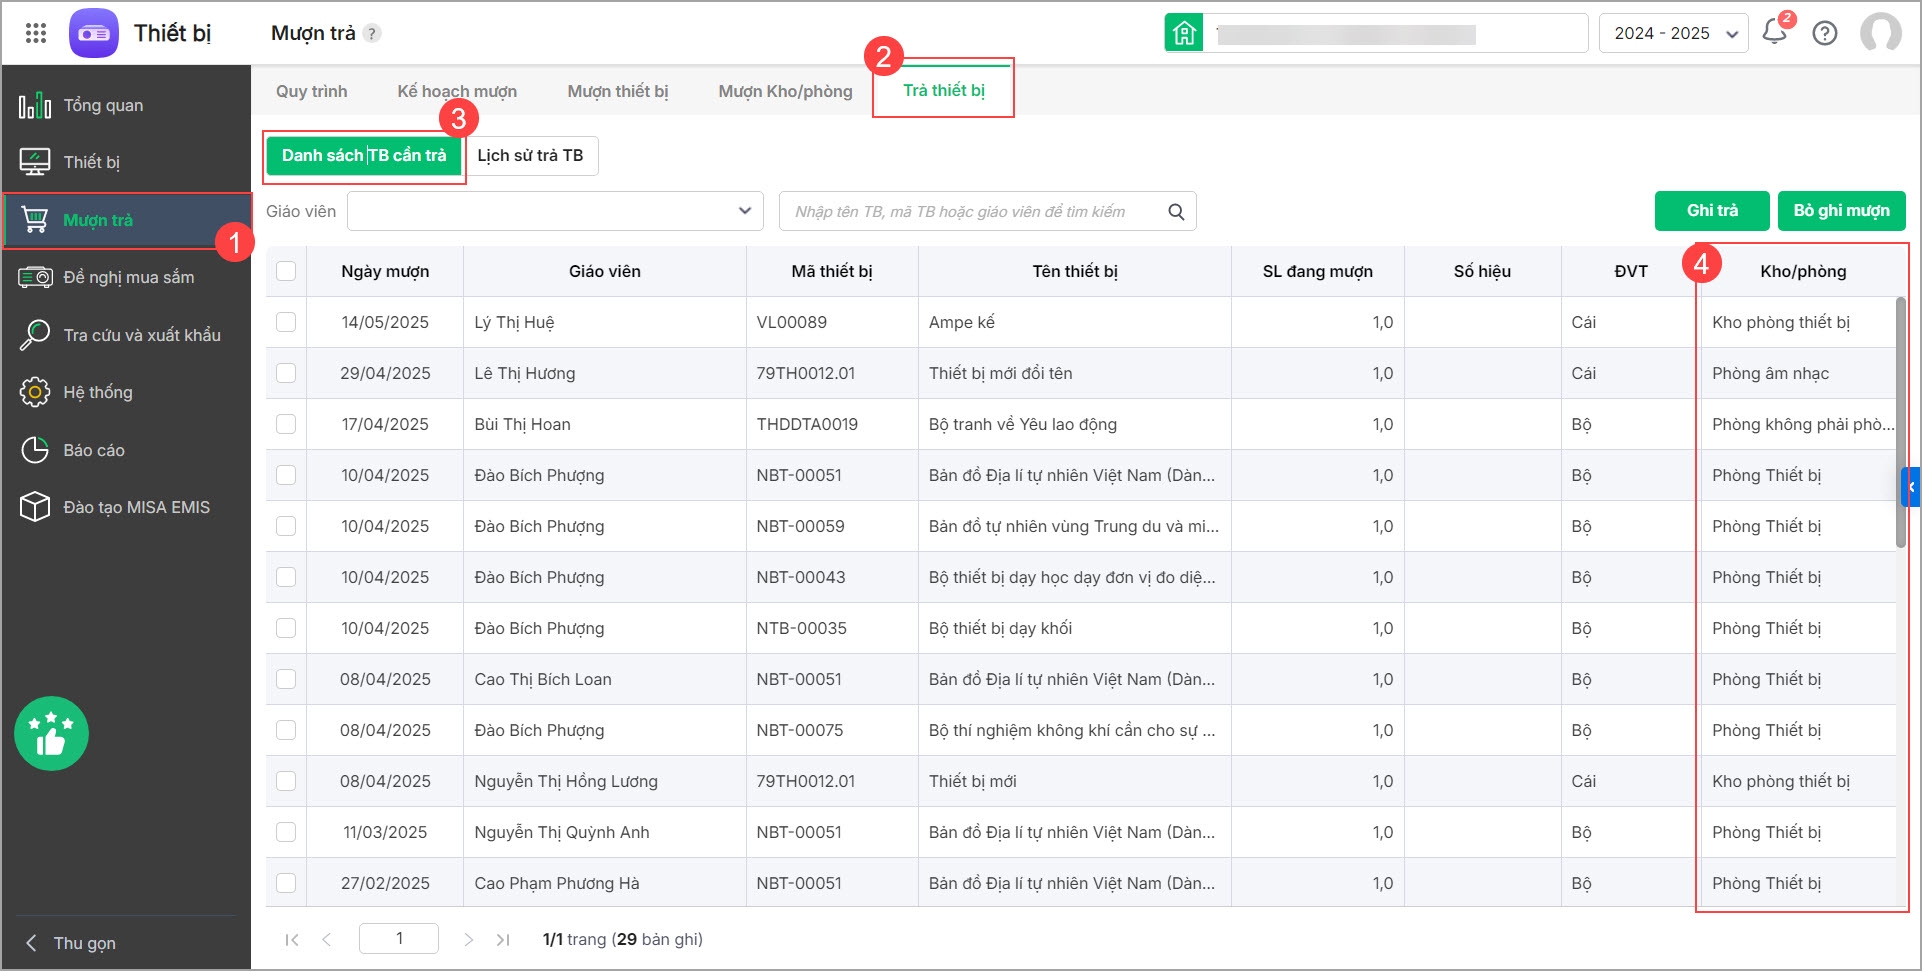Click the Tổng quan chart icon
Screen dimensions: 1922x971
click(x=35, y=105)
